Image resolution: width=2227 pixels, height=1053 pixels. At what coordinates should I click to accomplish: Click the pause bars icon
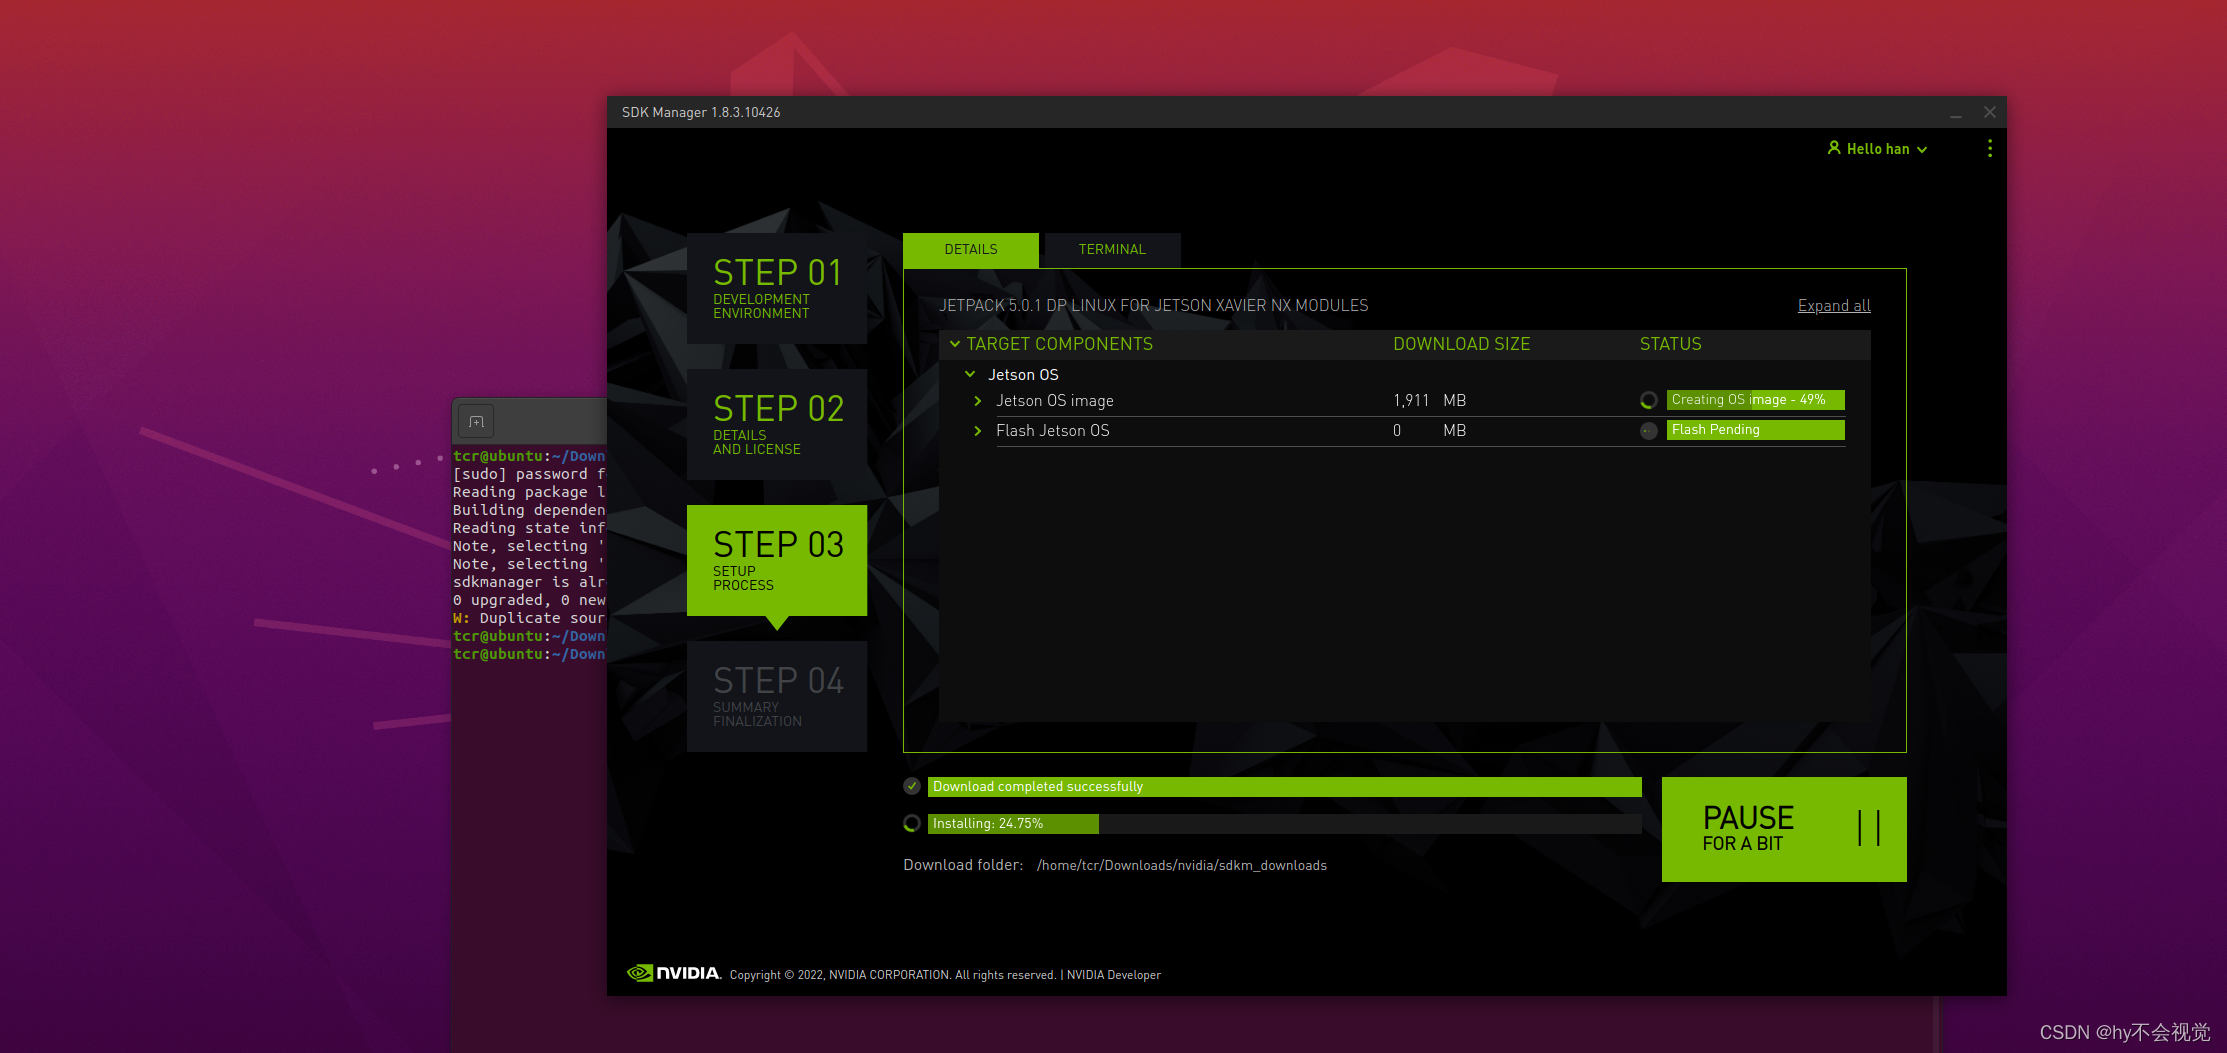tap(1869, 828)
